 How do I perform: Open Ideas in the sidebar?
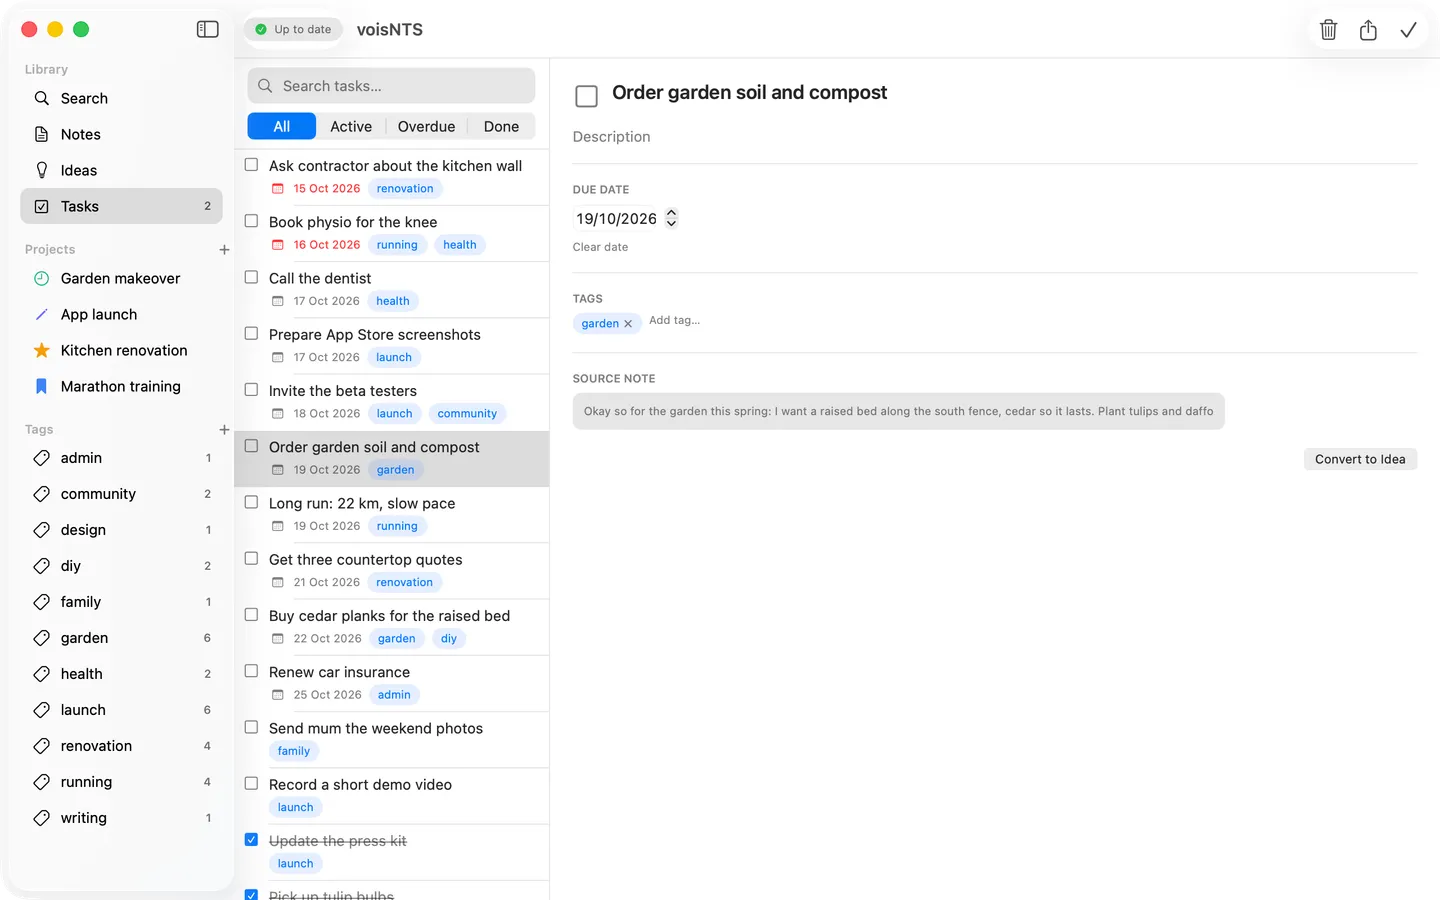click(x=121, y=170)
